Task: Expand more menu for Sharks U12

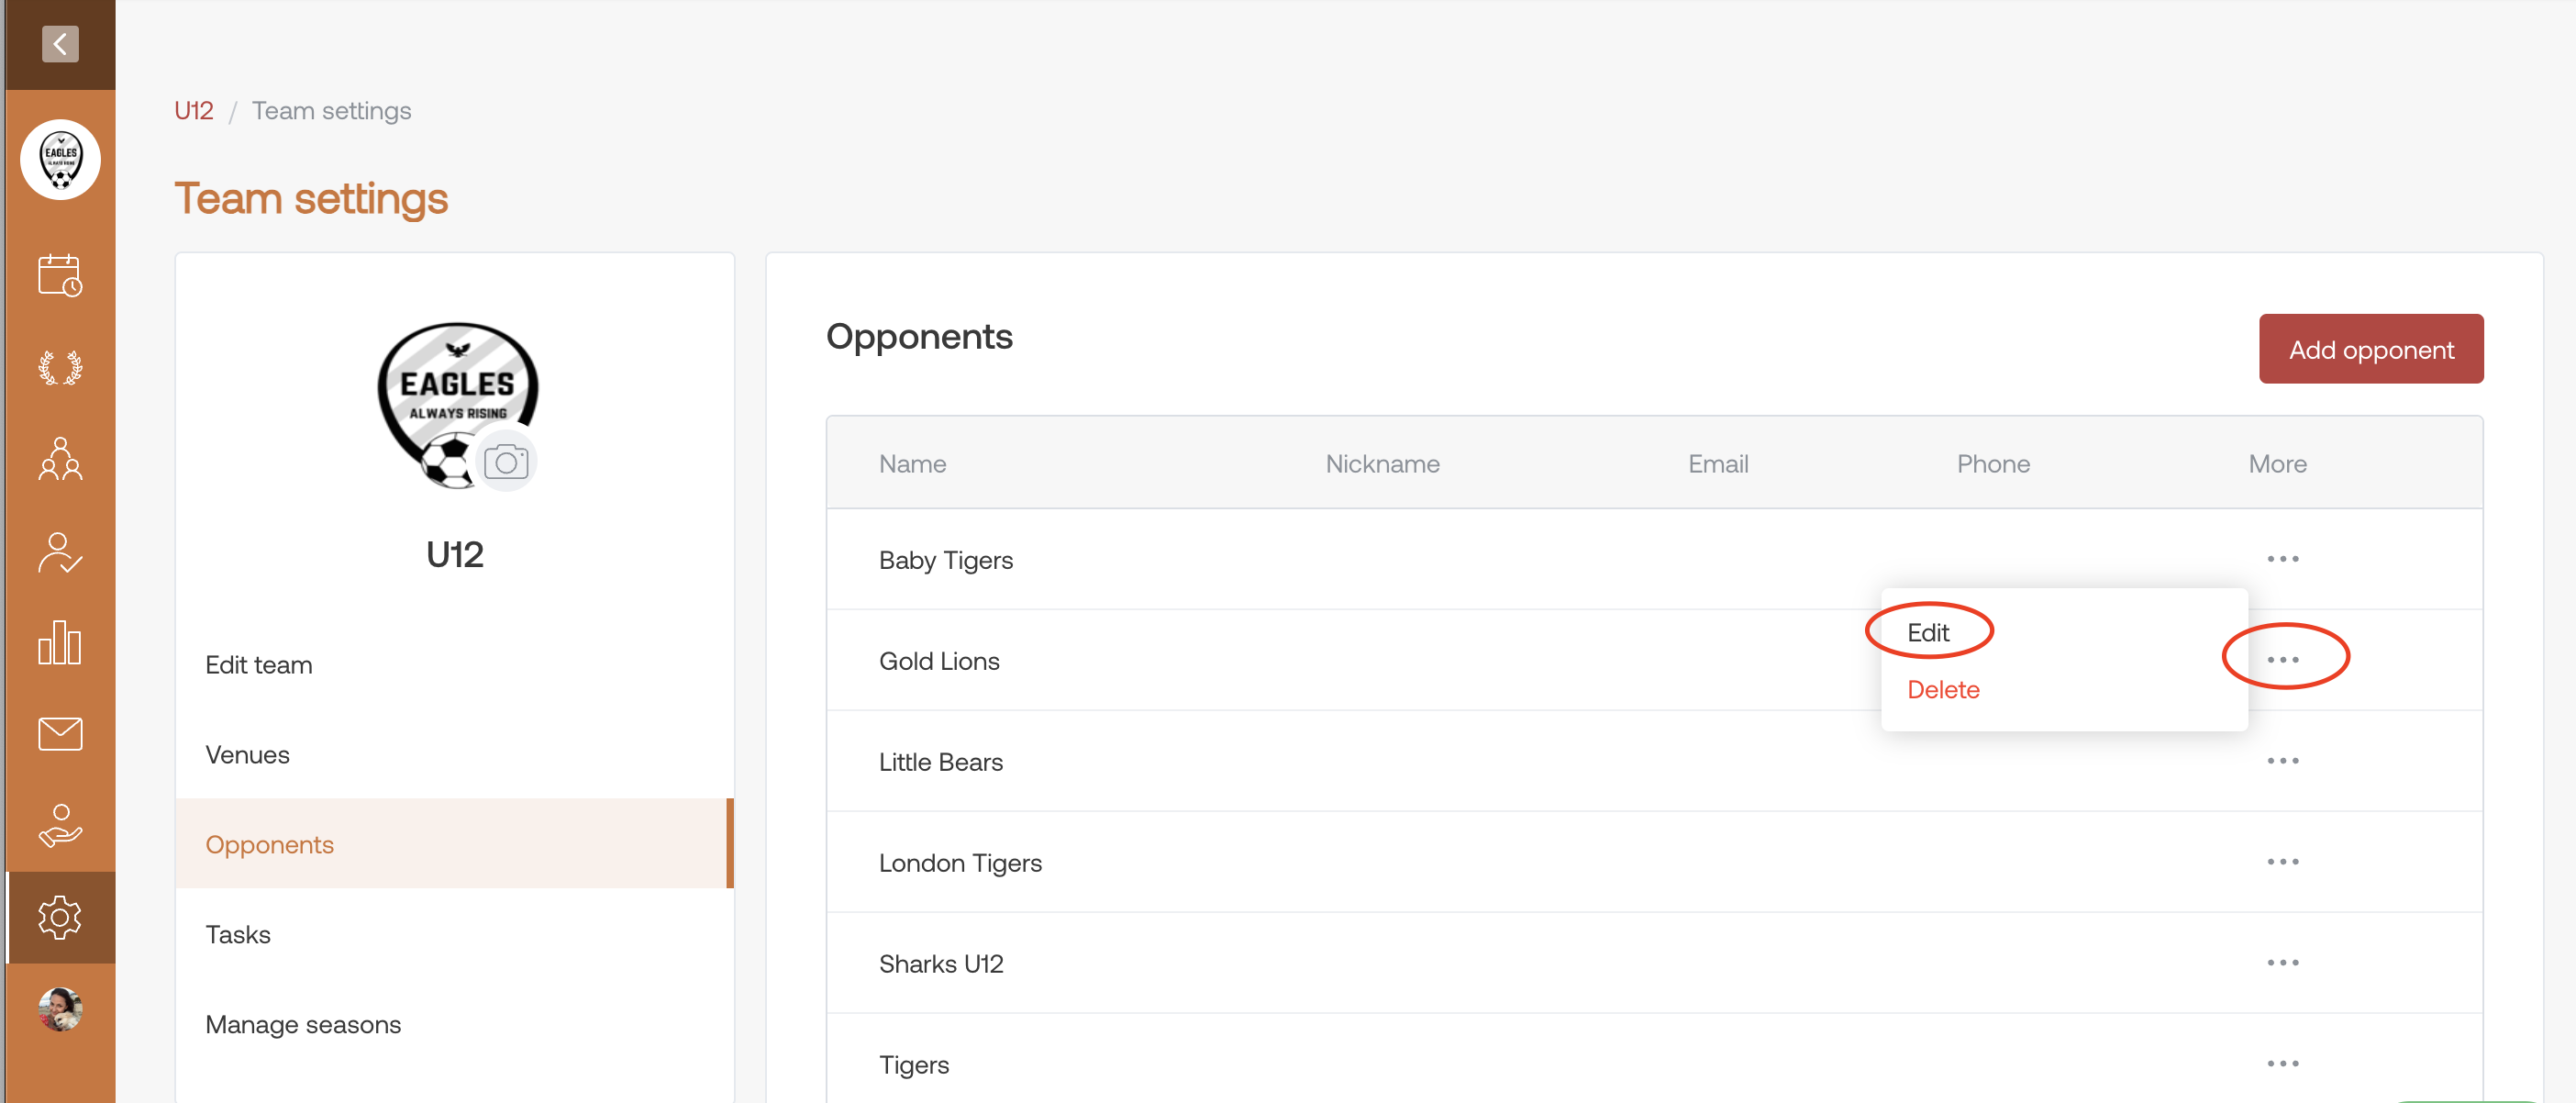Action: click(x=2282, y=963)
